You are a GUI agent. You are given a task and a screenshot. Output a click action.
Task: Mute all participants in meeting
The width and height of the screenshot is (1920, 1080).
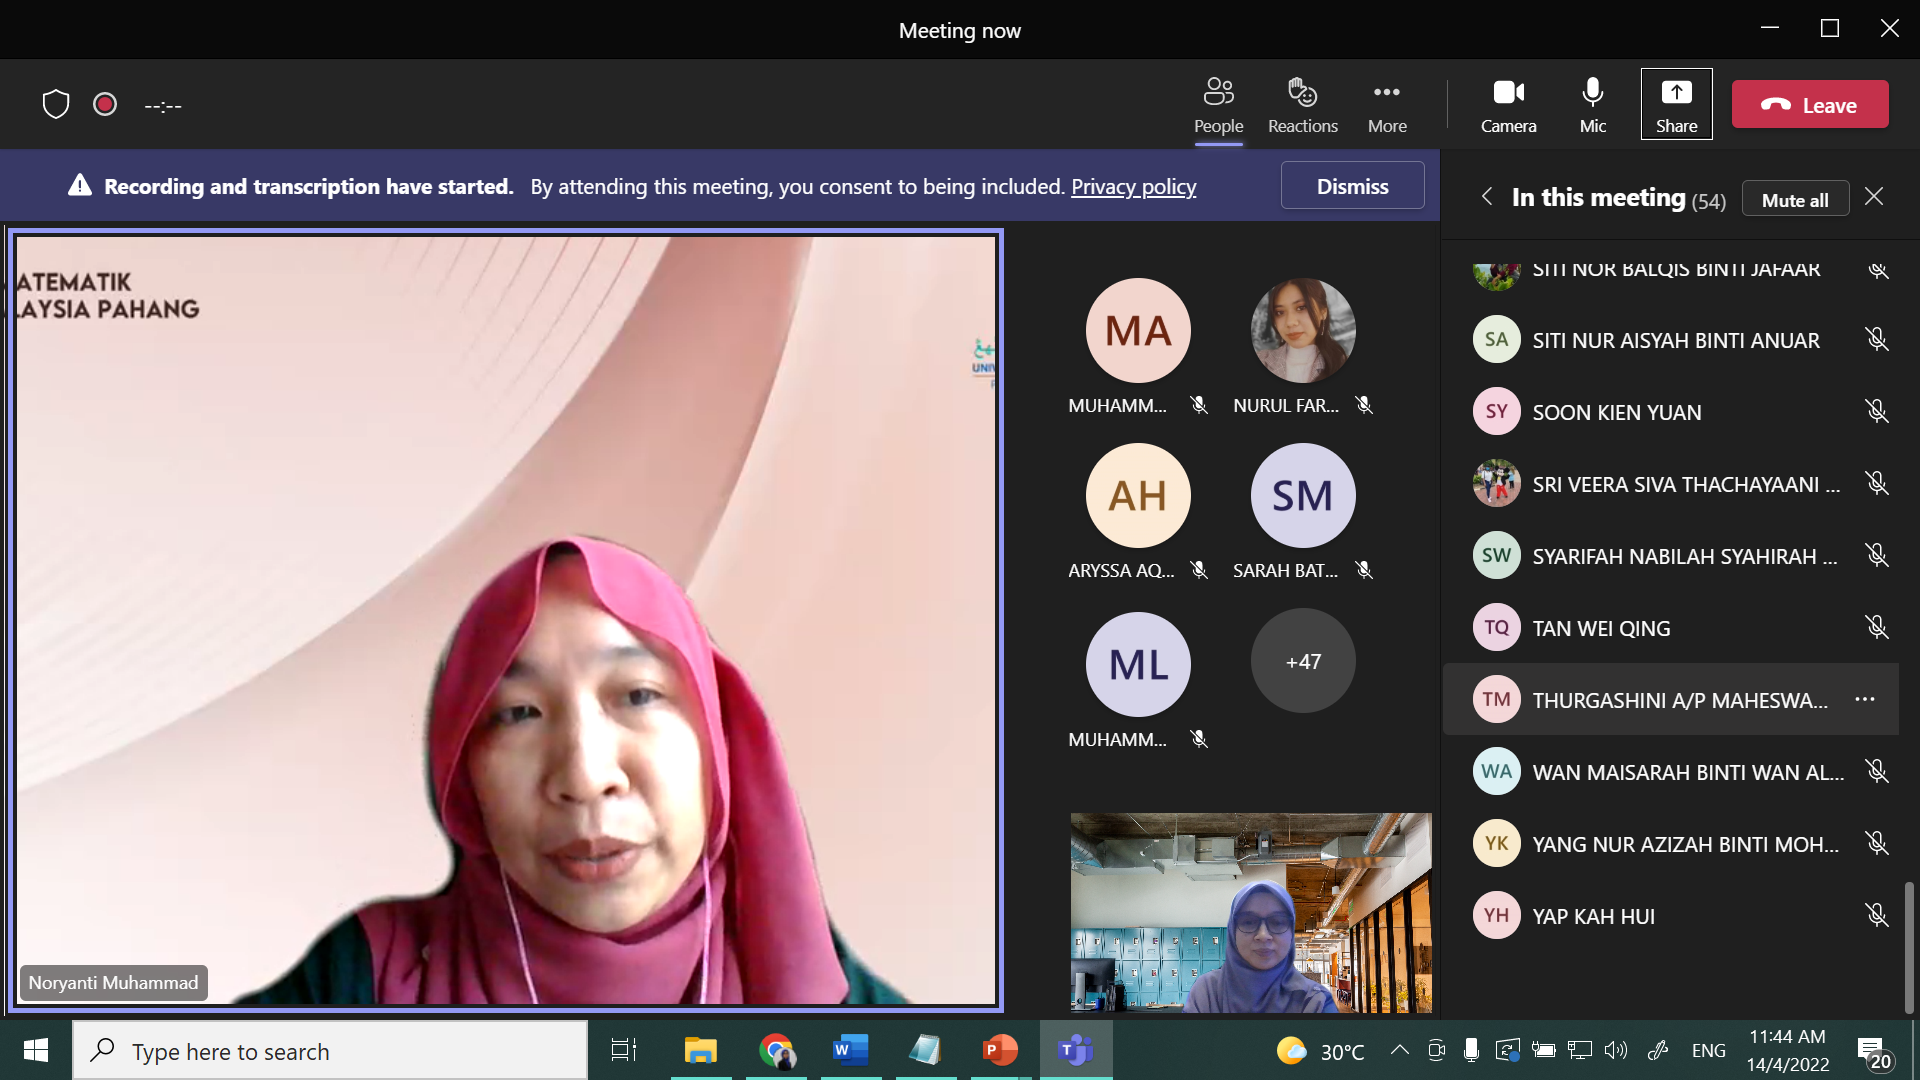(1795, 199)
